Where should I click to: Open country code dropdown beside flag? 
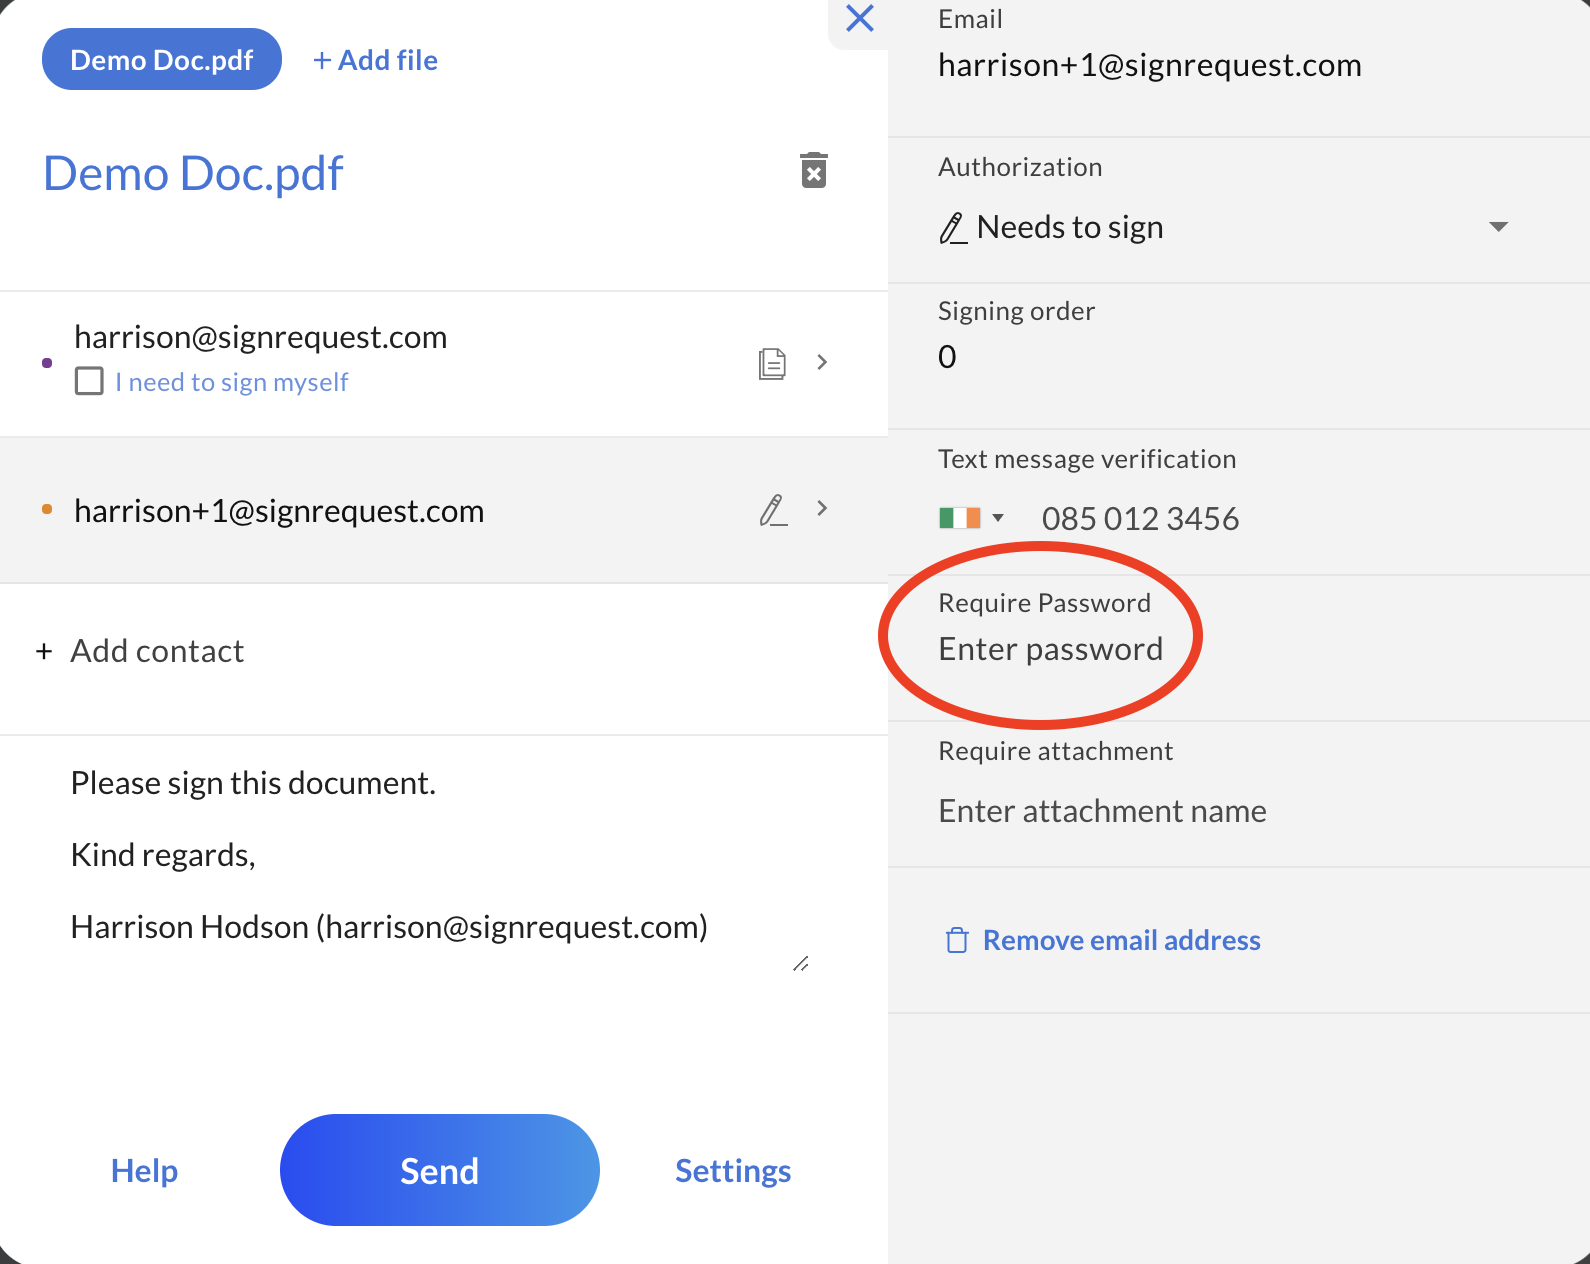tap(997, 518)
